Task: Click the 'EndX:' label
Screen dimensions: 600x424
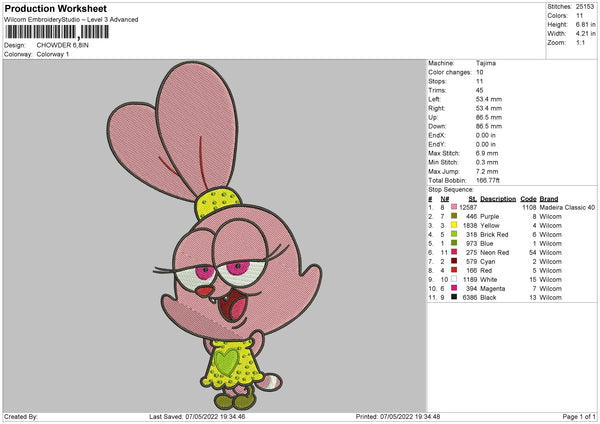Action: click(437, 135)
